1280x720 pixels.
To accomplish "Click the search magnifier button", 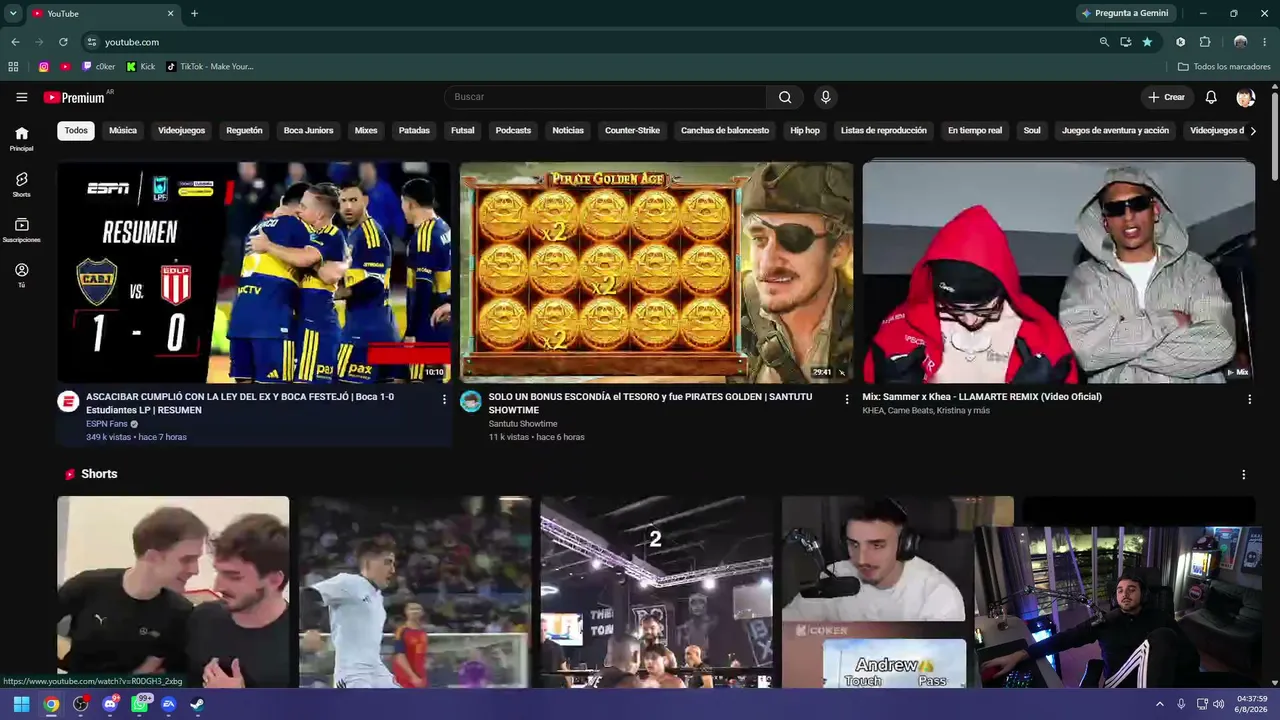I will [x=785, y=97].
